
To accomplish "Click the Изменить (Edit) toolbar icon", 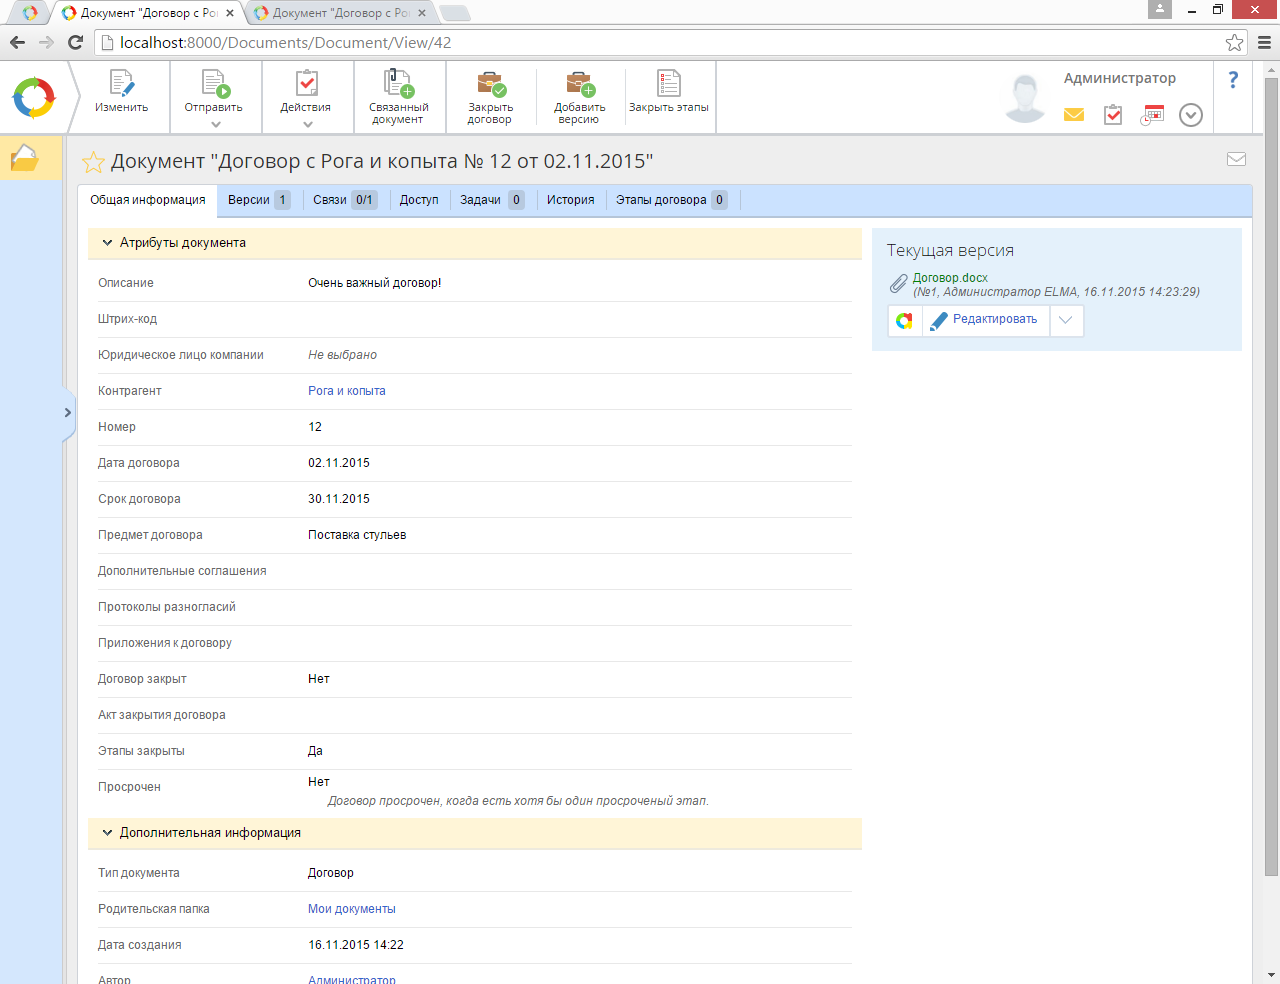I will (121, 85).
